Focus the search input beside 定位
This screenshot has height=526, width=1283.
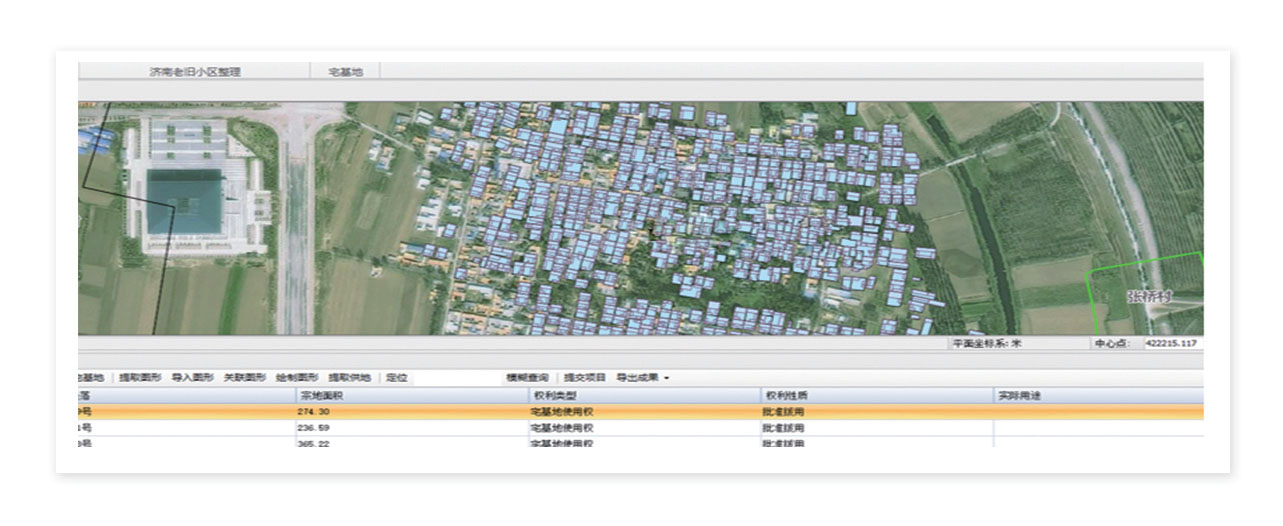[455, 378]
